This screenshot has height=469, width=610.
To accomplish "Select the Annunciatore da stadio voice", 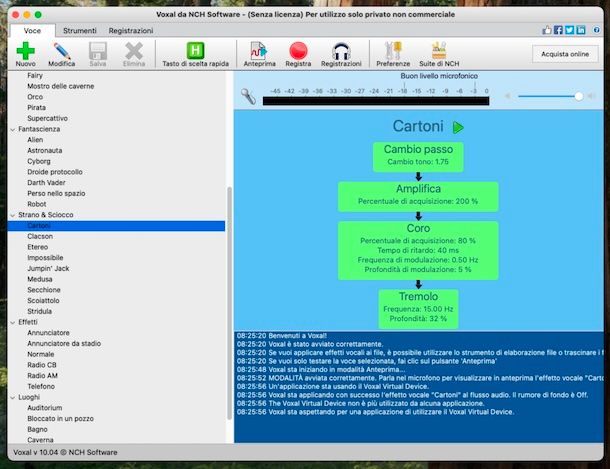I will (64, 344).
